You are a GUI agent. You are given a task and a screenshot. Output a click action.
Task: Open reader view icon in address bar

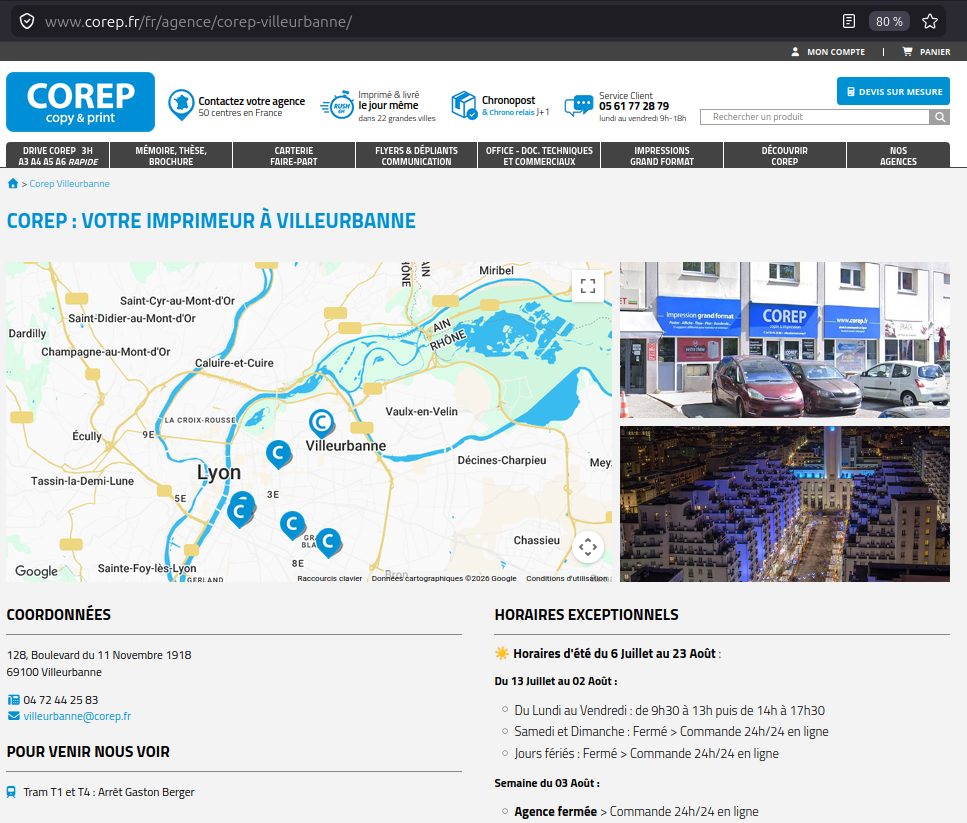click(849, 22)
